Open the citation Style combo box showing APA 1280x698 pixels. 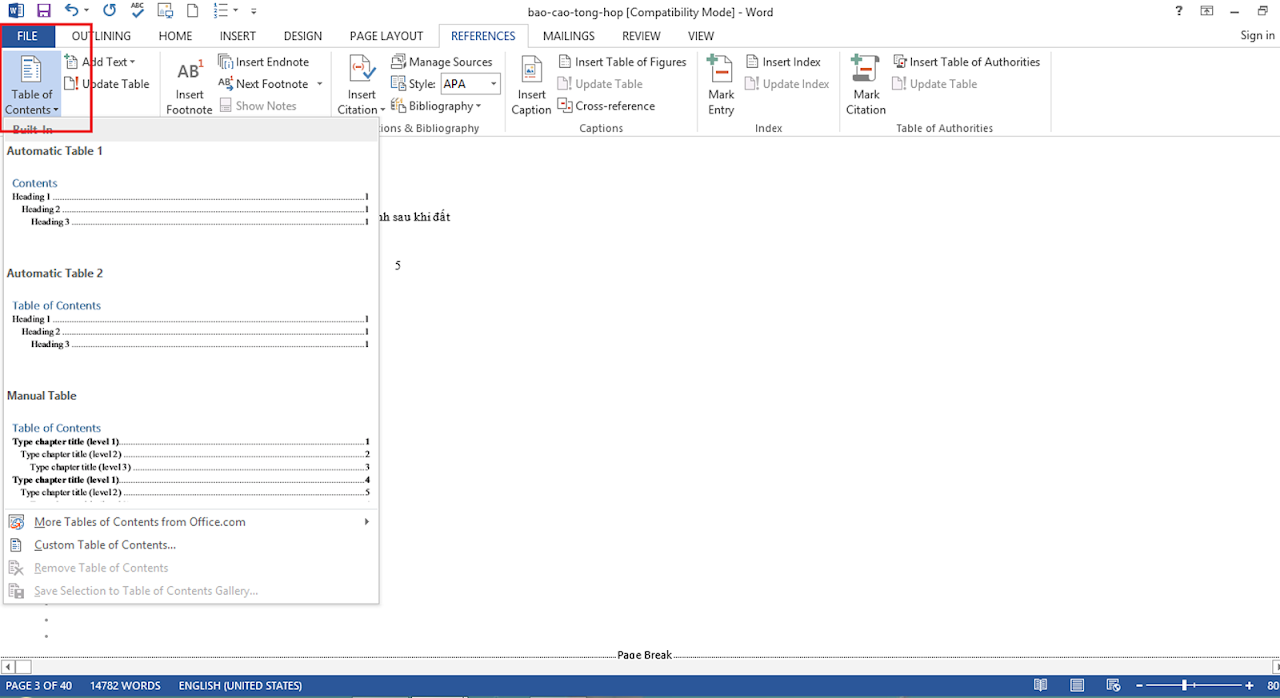tap(470, 84)
